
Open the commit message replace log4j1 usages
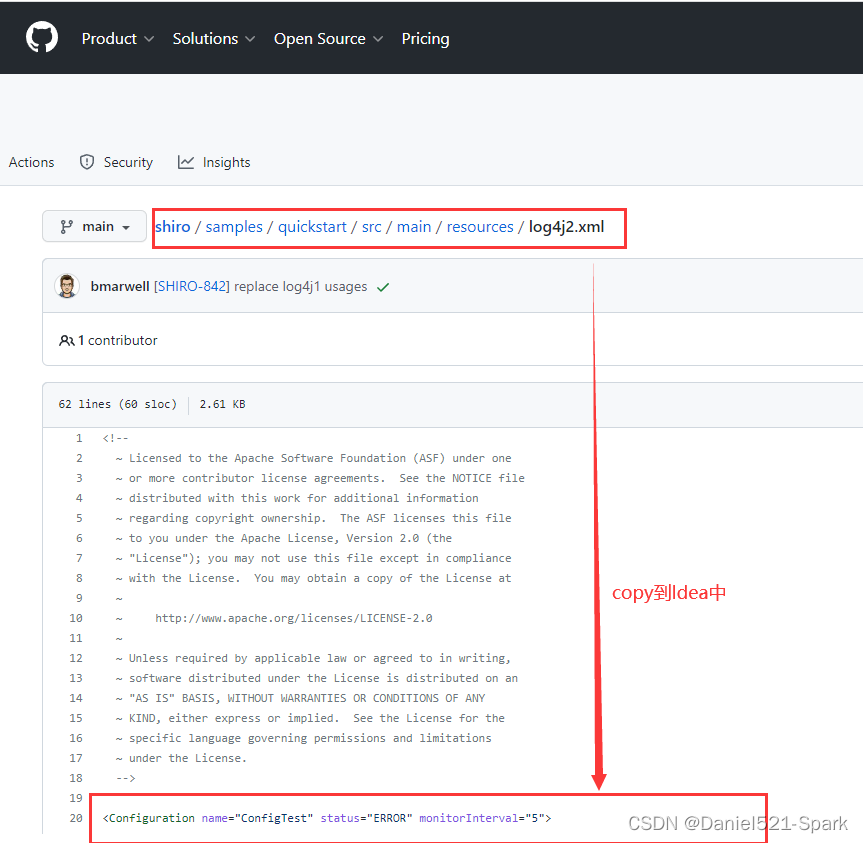click(301, 286)
